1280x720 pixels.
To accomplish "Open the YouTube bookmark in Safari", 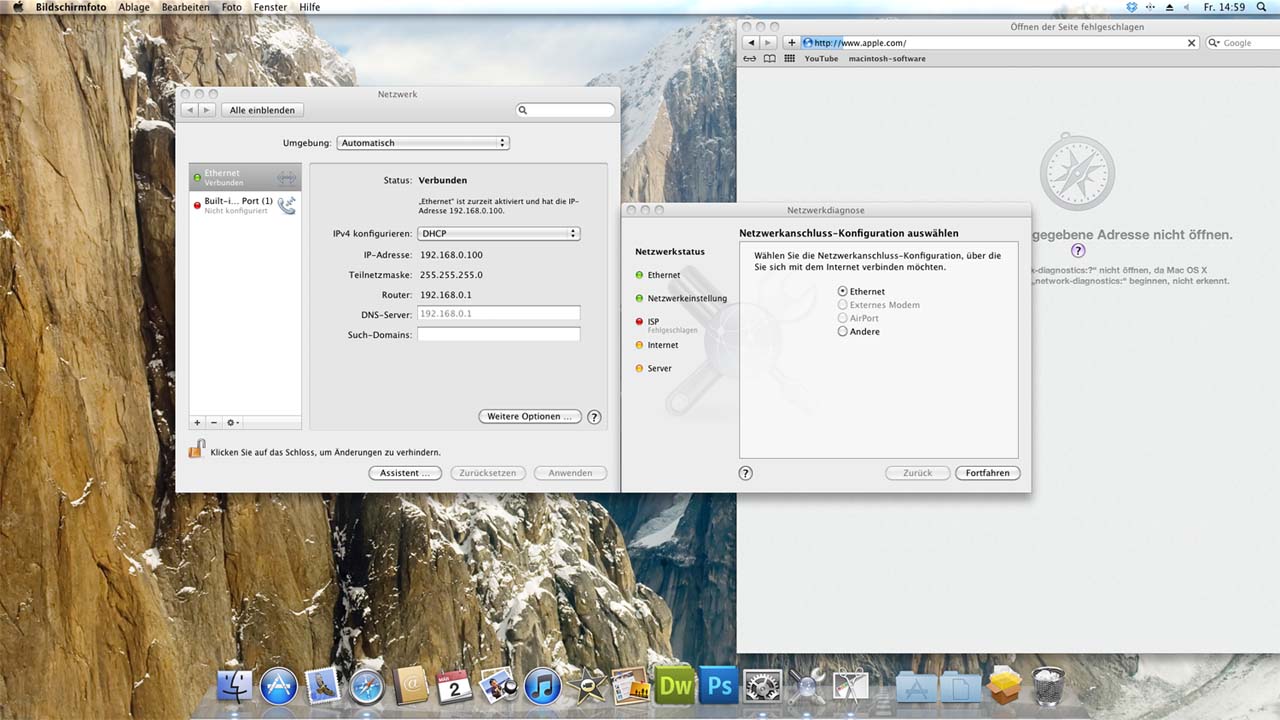I will click(821, 59).
